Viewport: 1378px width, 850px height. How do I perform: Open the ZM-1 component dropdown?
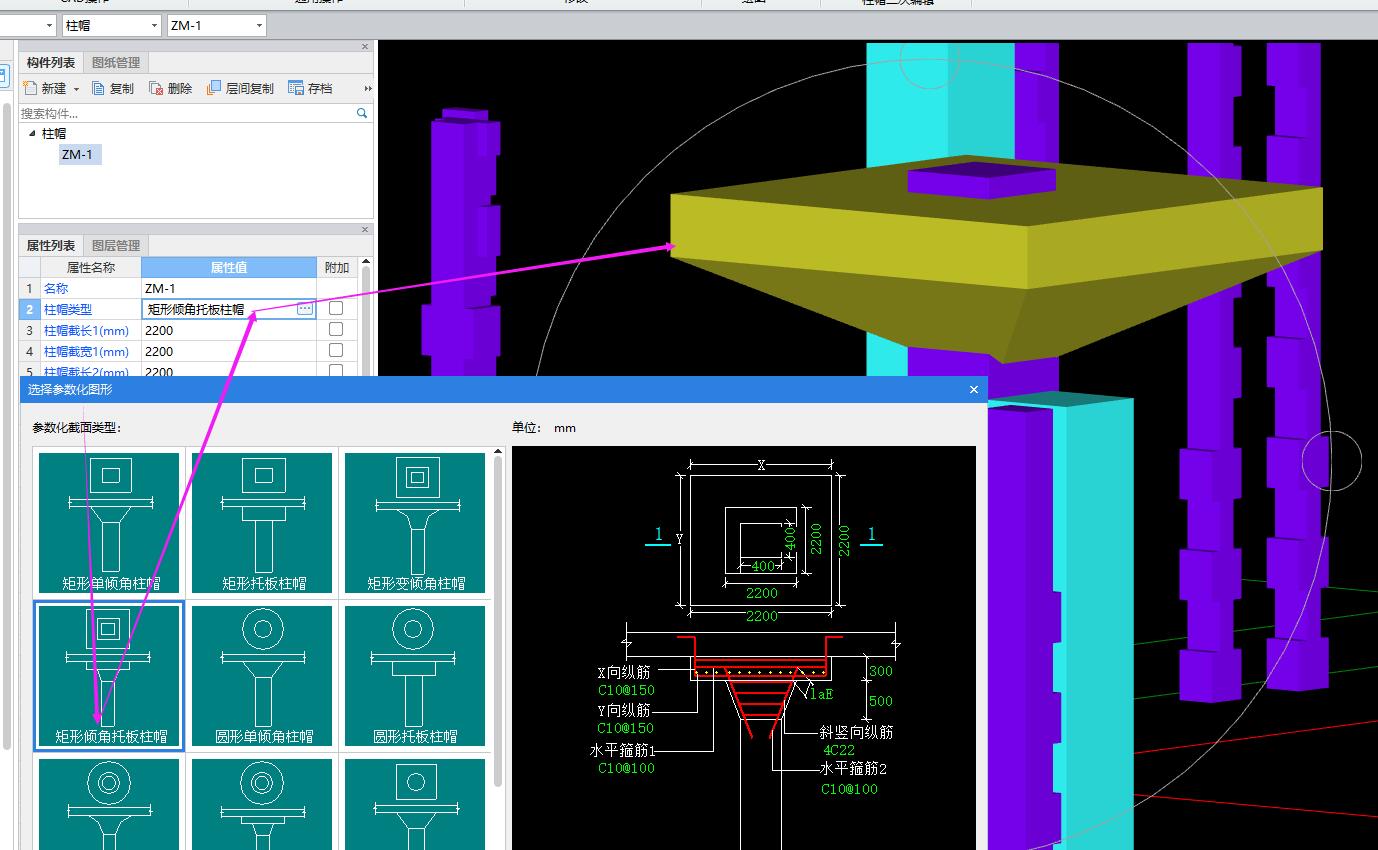(x=260, y=25)
